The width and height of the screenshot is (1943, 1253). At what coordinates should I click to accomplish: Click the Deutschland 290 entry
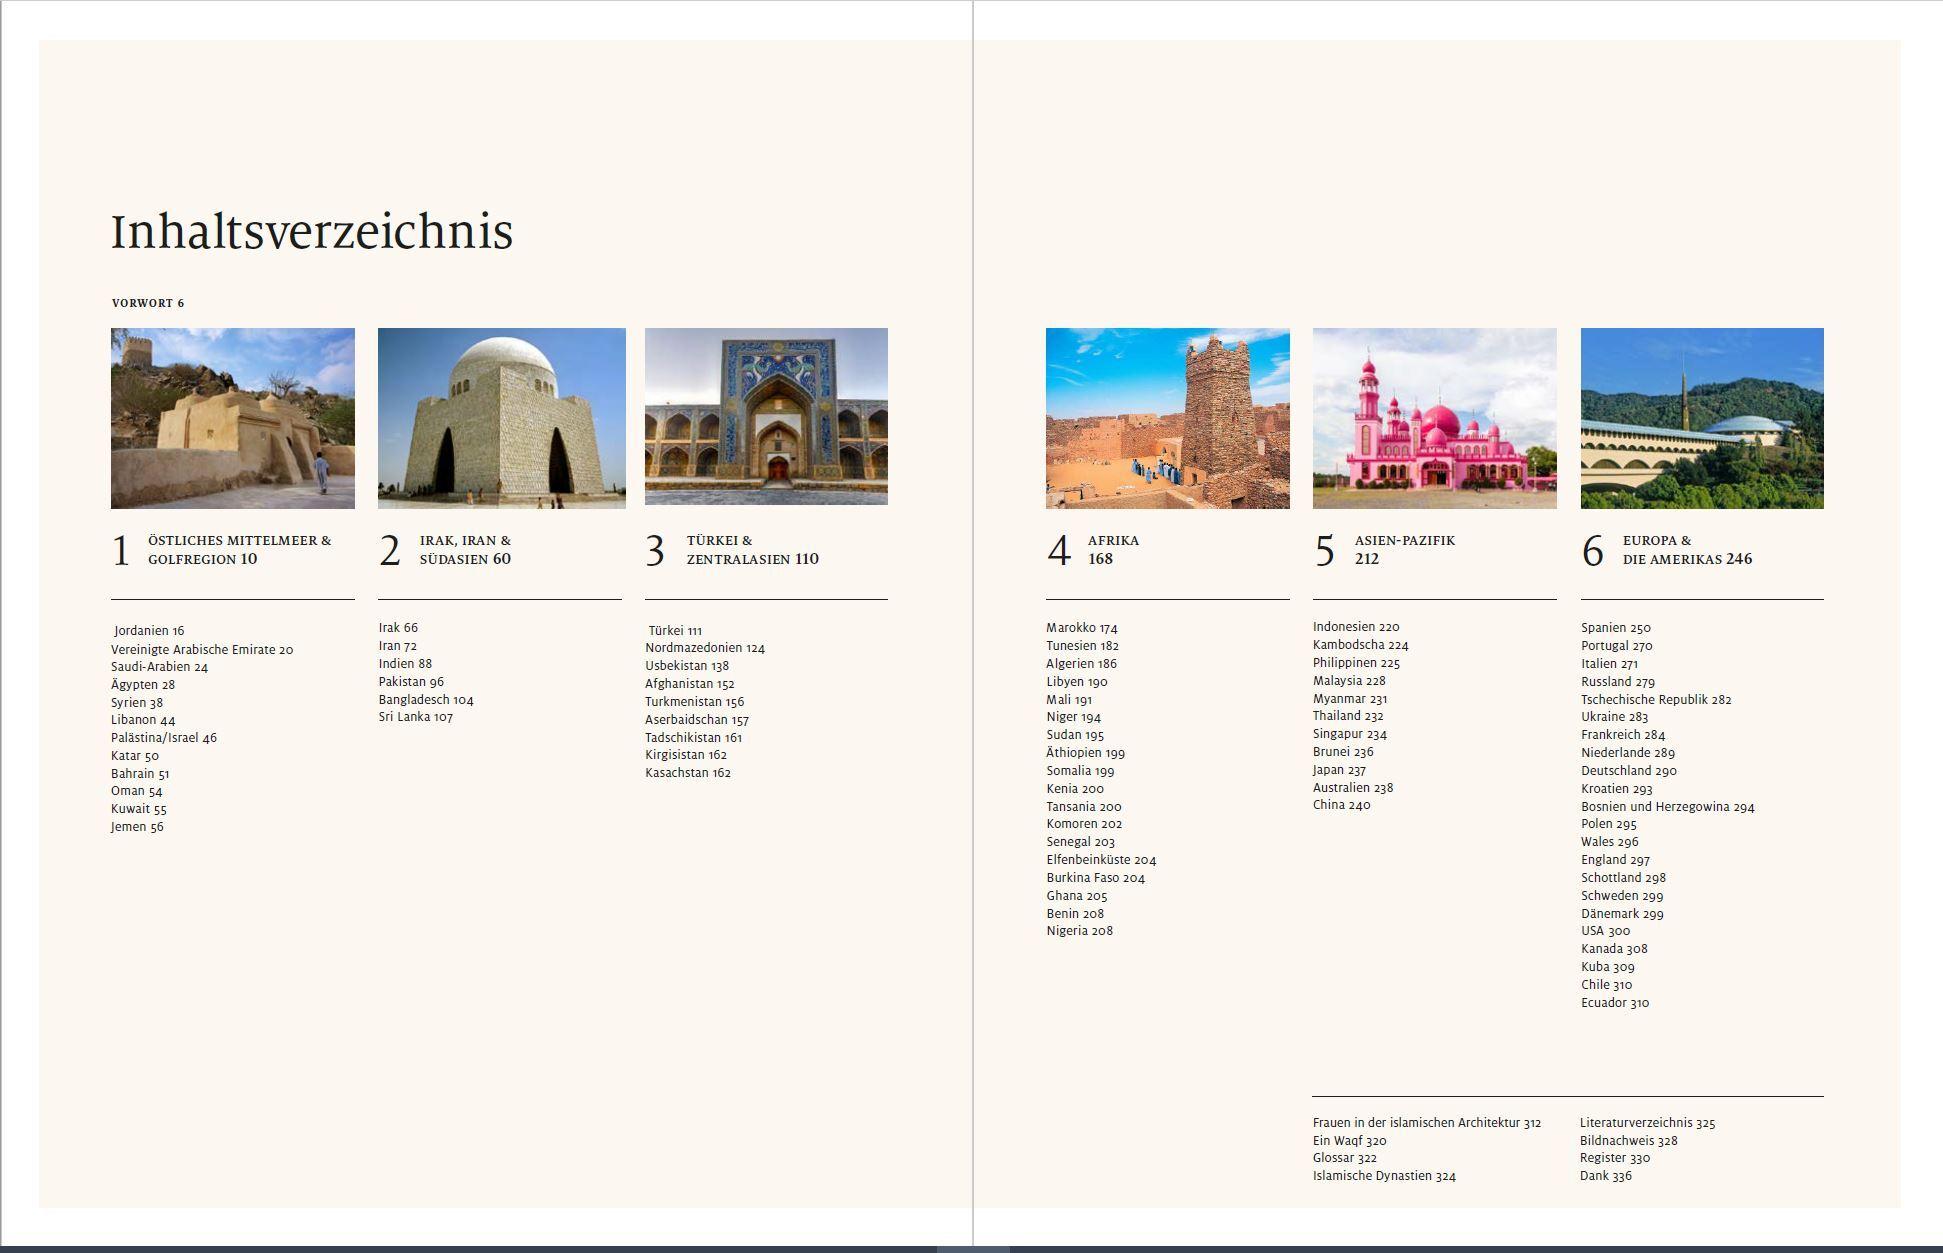coord(1628,771)
